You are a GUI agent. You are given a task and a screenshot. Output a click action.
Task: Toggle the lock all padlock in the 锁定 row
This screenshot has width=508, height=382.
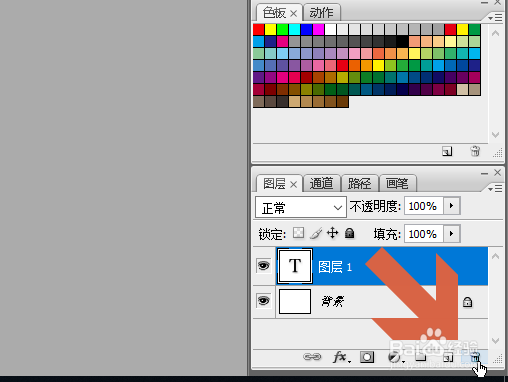click(x=349, y=233)
